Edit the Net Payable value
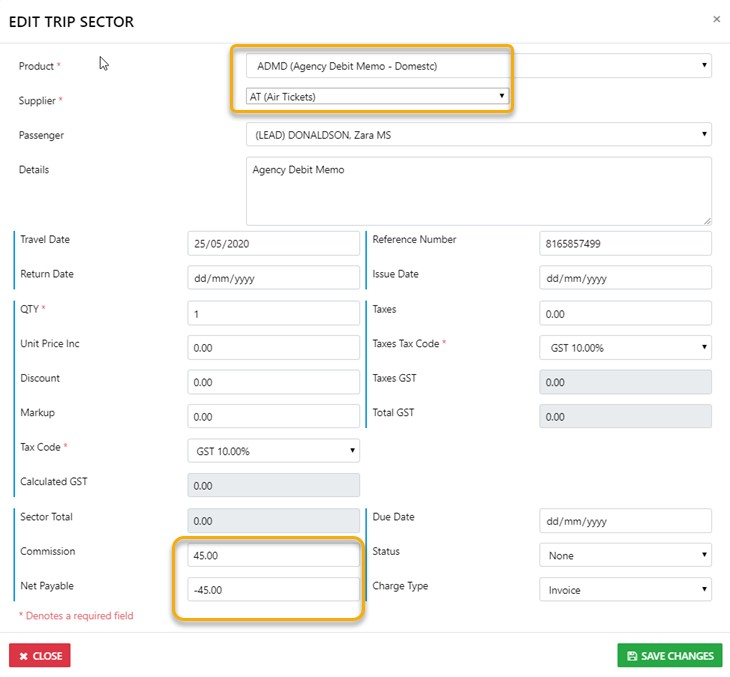This screenshot has height=677, width=730. click(x=273, y=589)
